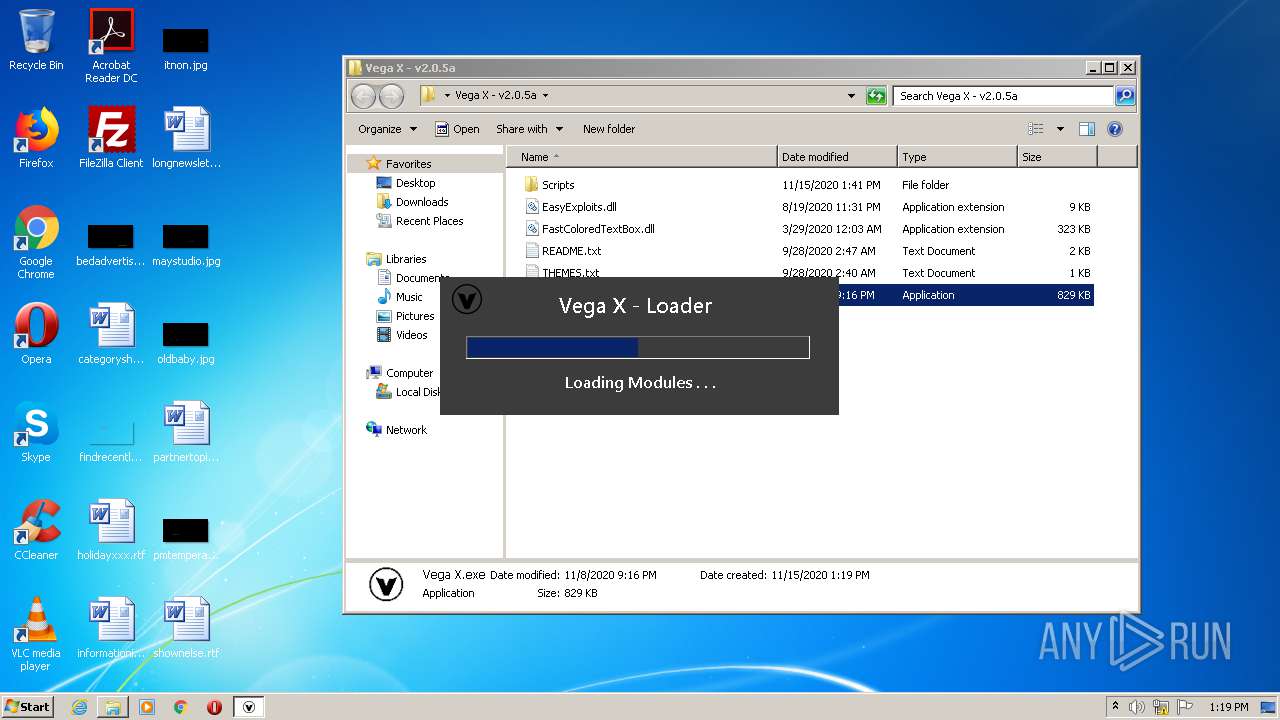Select shownelse.rtf document on desktop

186,628
